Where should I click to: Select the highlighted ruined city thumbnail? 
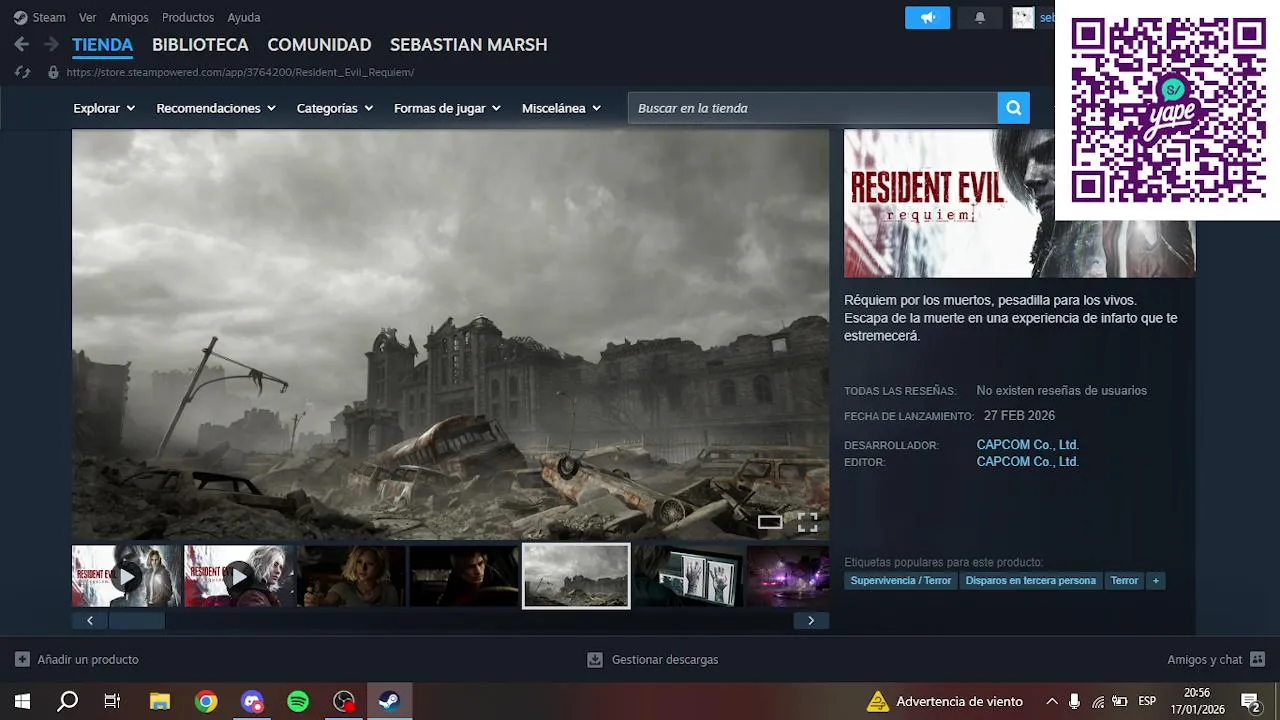click(x=577, y=576)
